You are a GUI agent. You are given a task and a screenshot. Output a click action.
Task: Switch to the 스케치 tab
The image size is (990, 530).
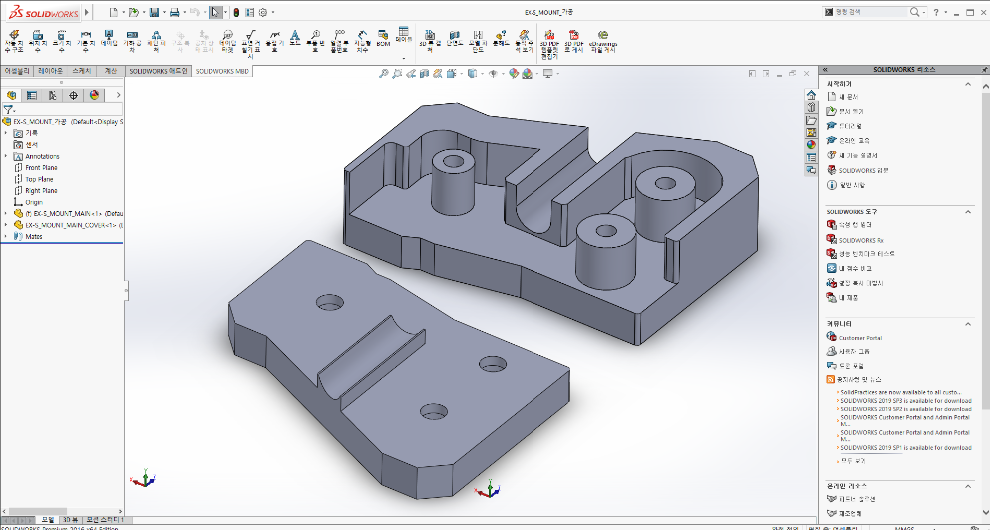pyautogui.click(x=82, y=71)
